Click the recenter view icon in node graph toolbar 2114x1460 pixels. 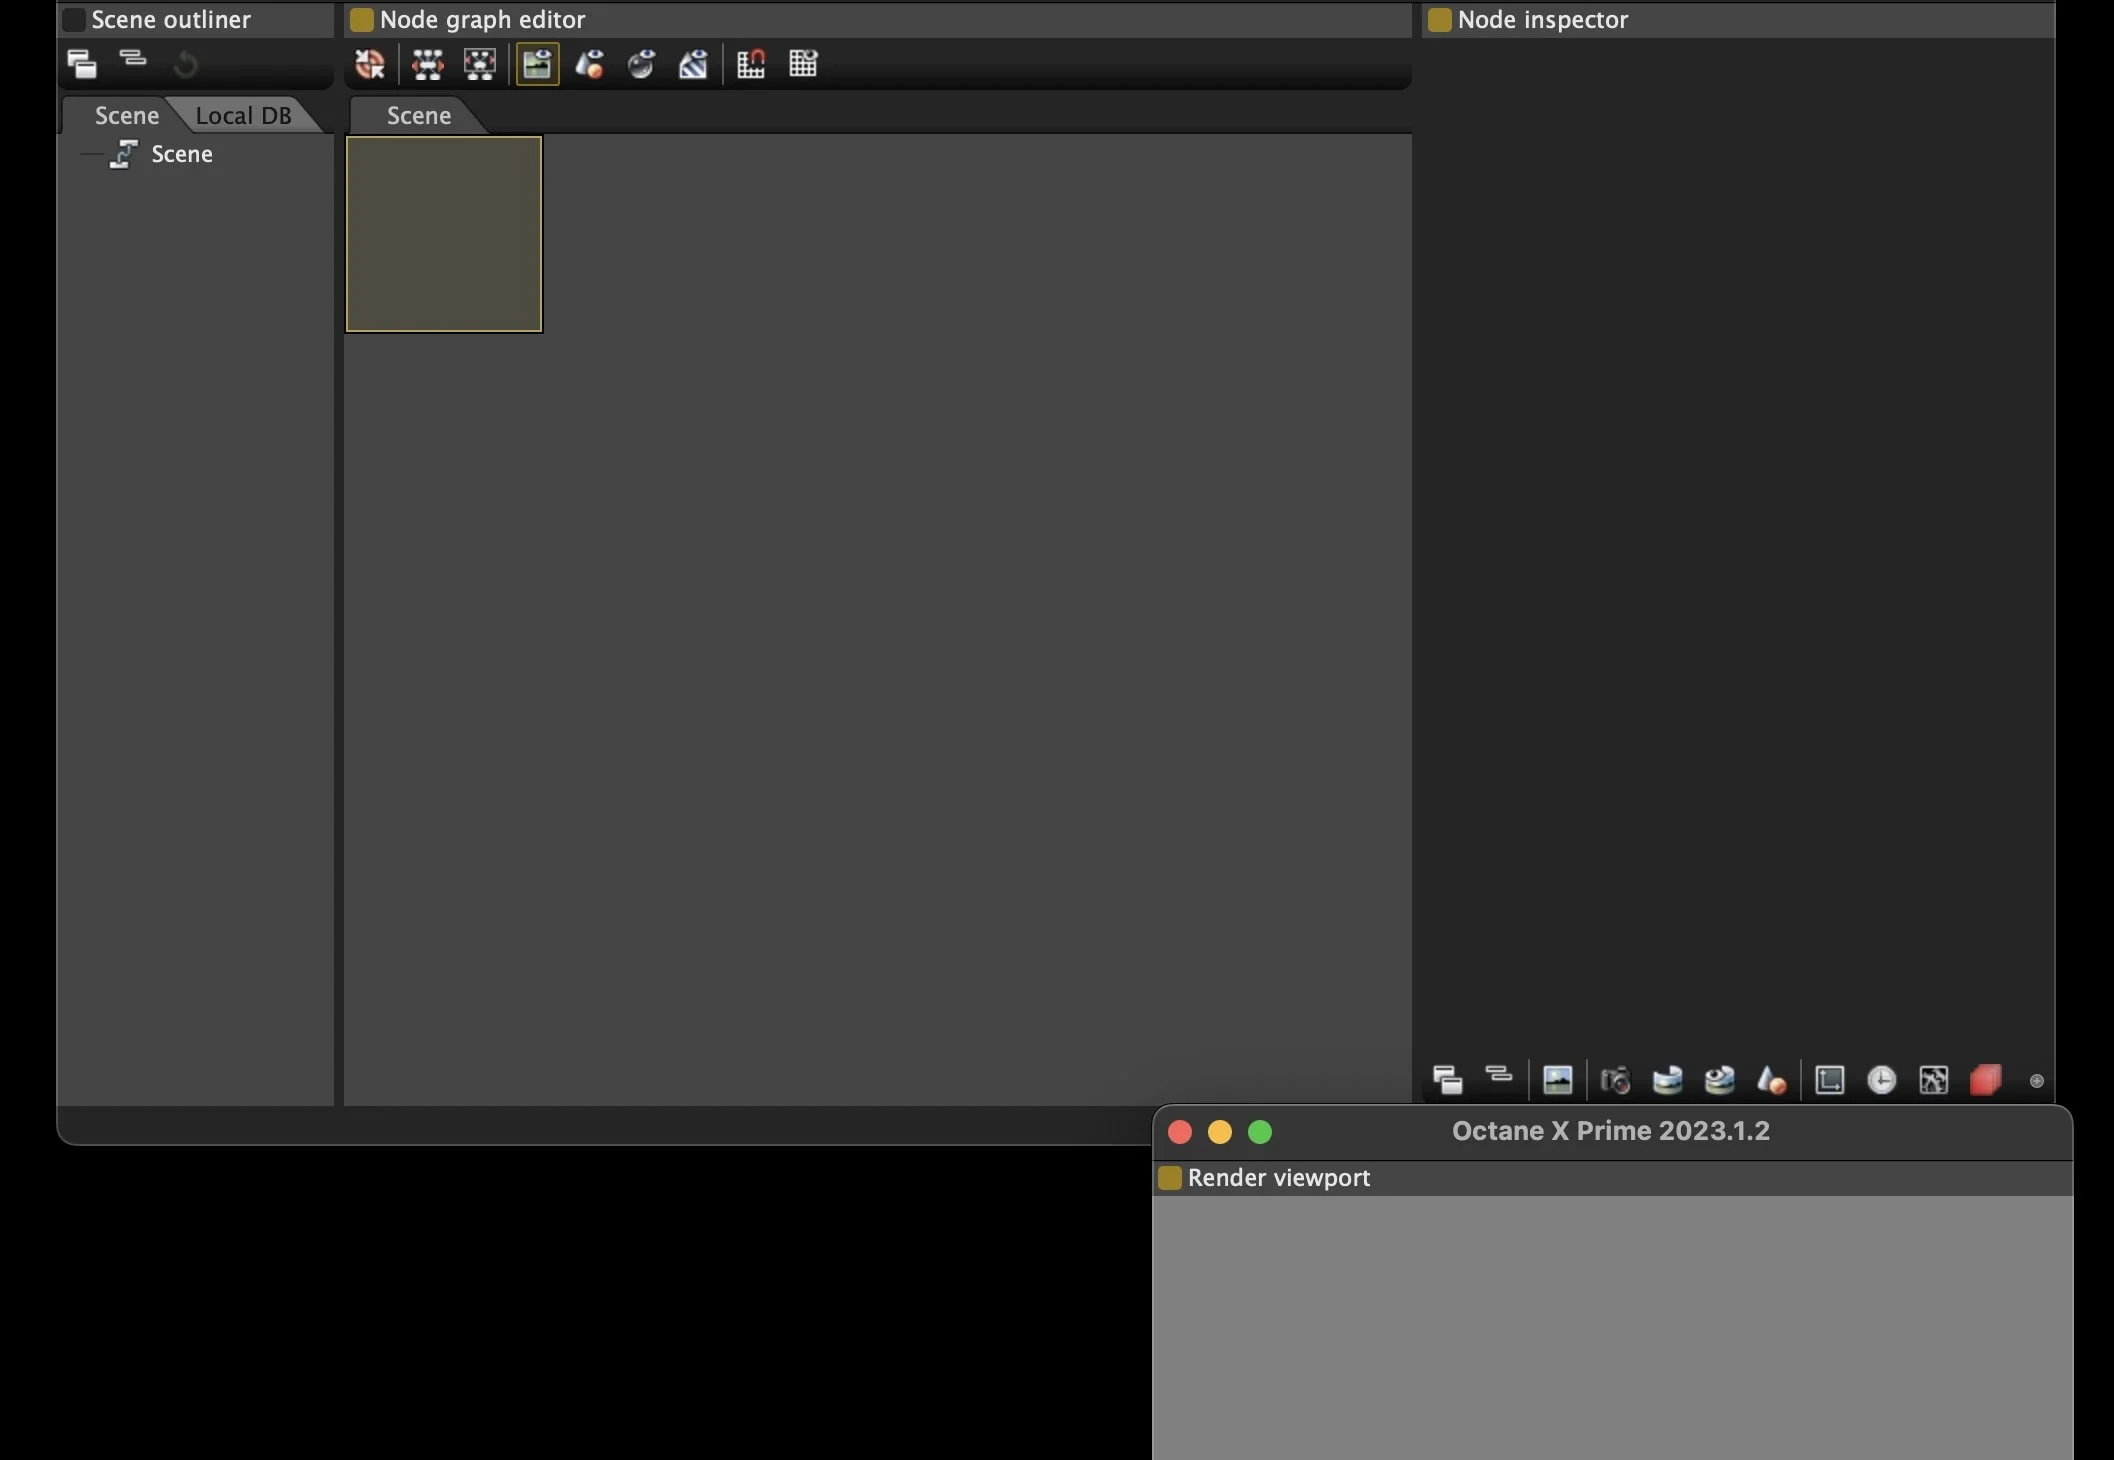pyautogui.click(x=369, y=65)
